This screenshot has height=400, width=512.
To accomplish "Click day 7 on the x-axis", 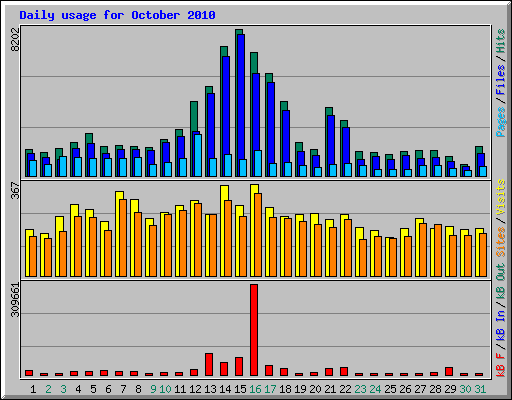I will pyautogui.click(x=123, y=389).
